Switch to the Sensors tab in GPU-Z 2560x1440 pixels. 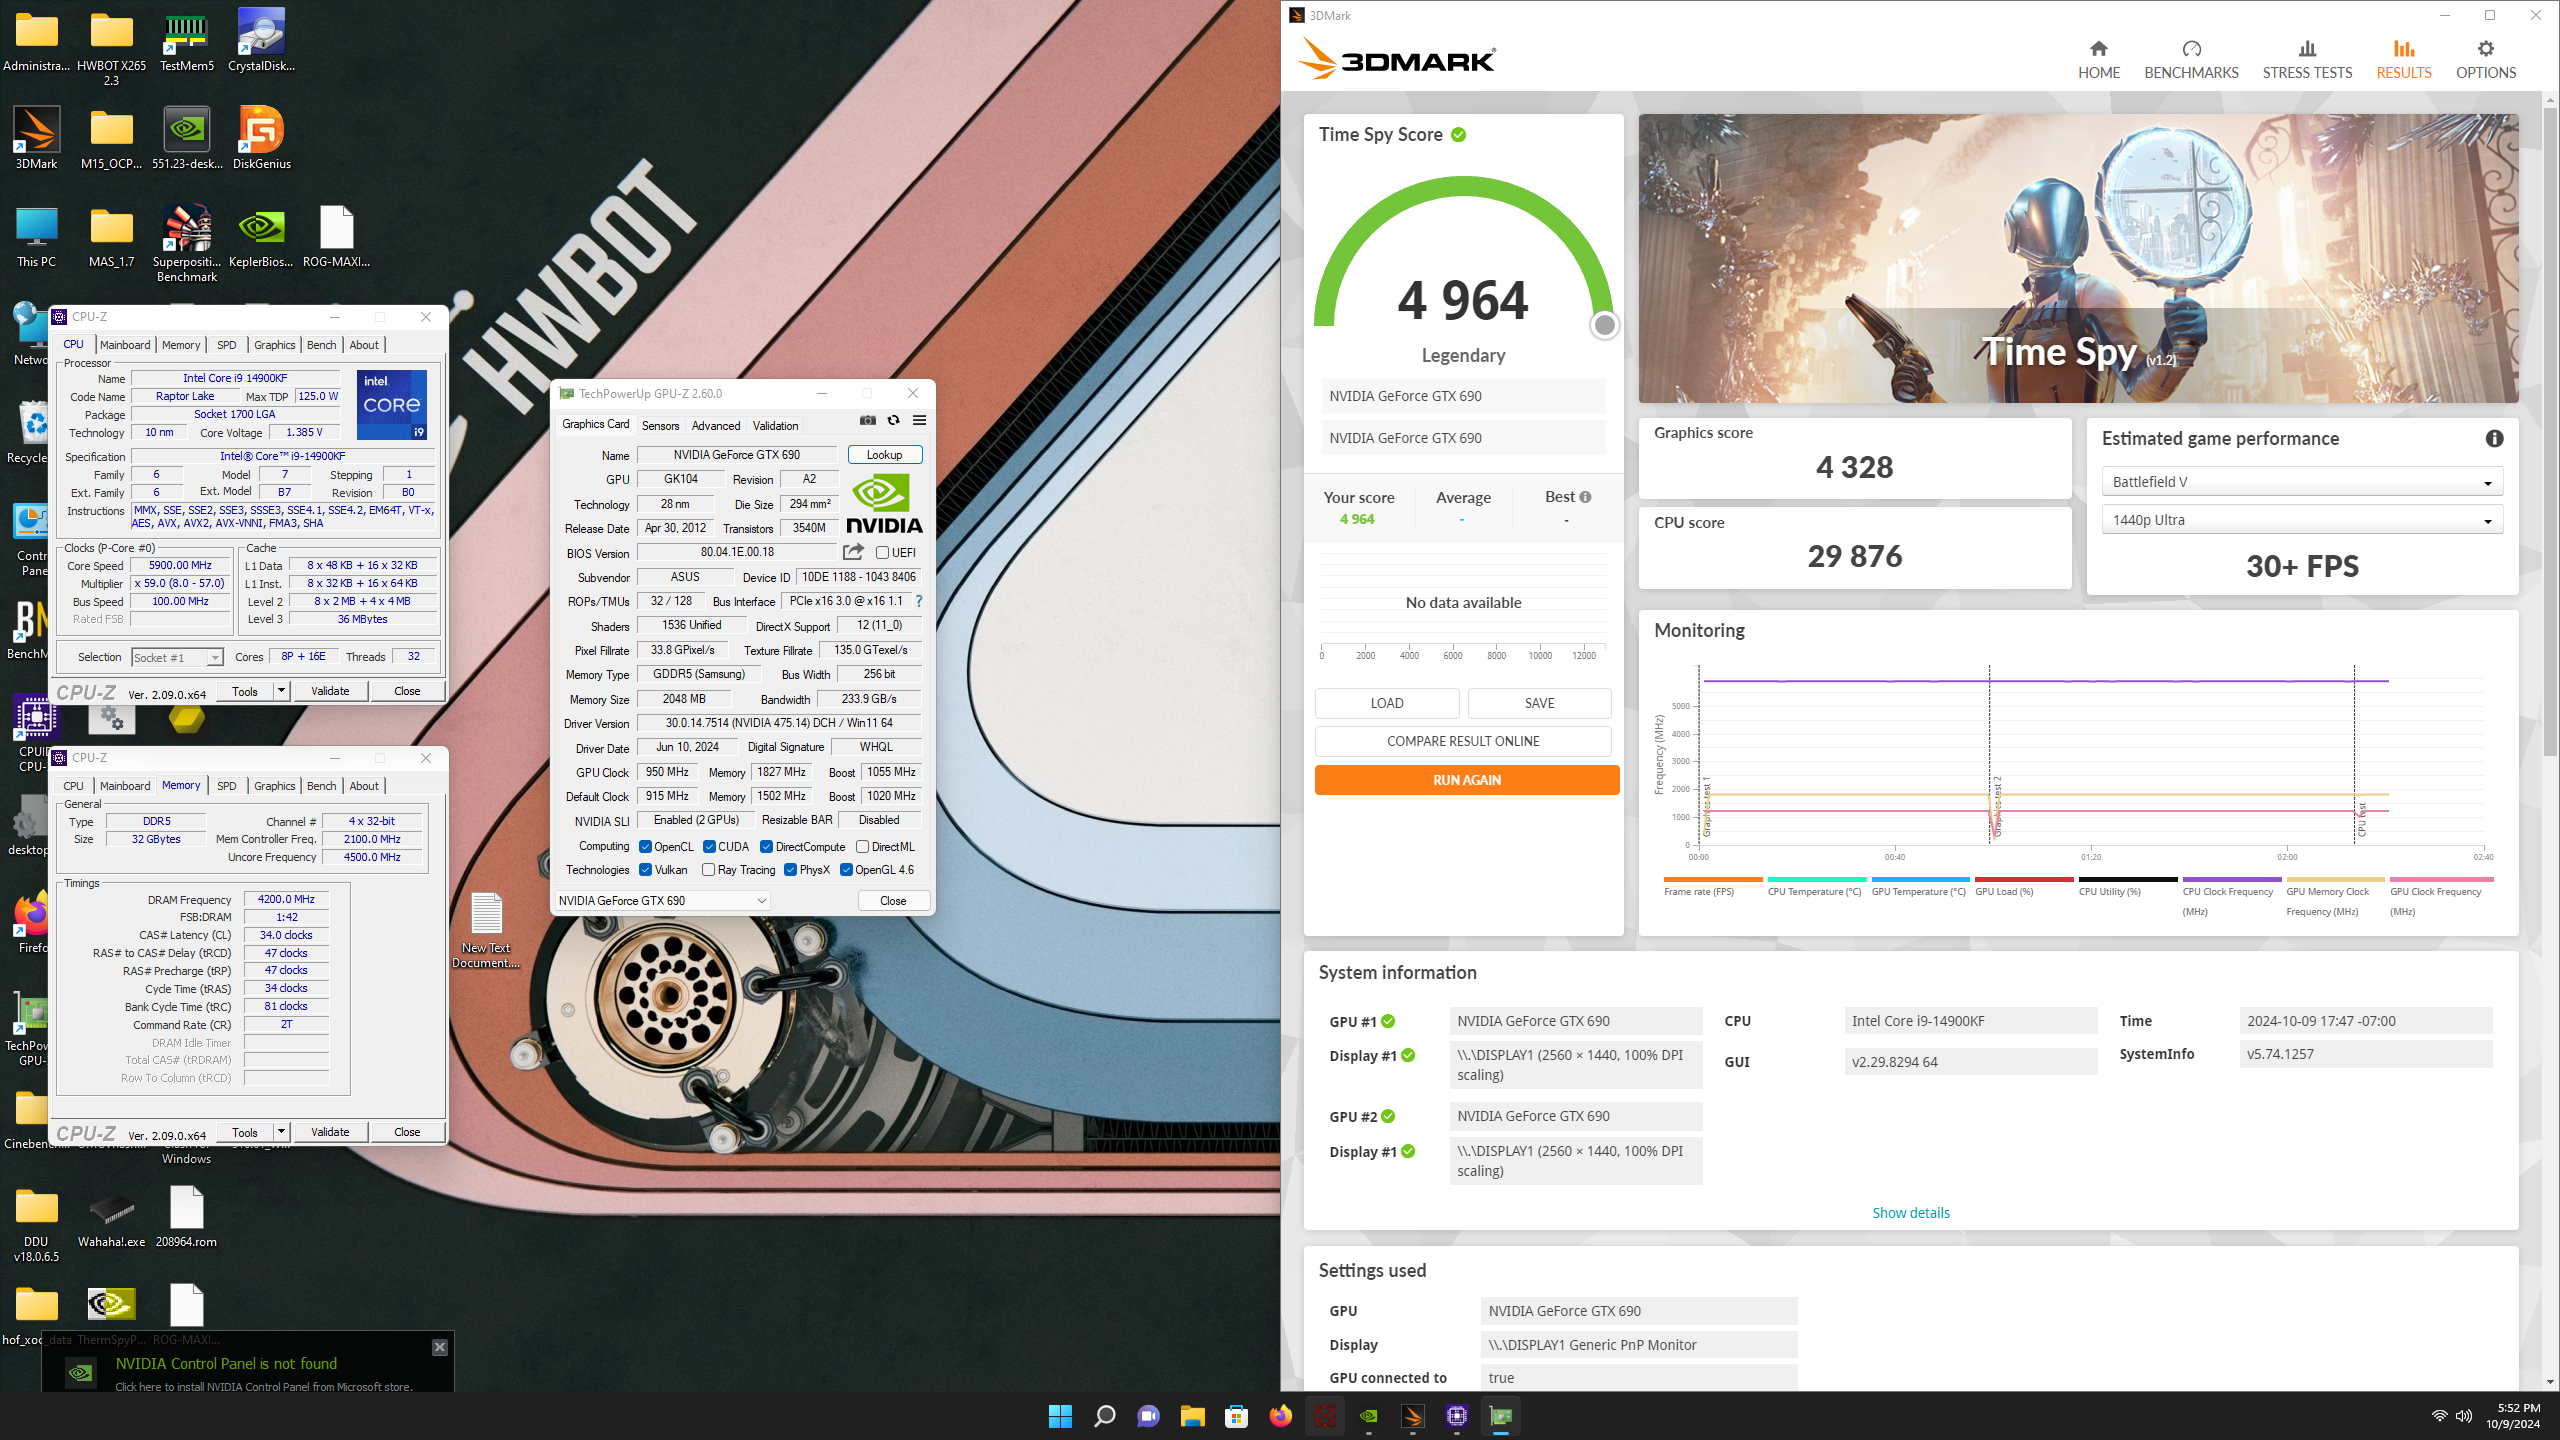point(660,425)
